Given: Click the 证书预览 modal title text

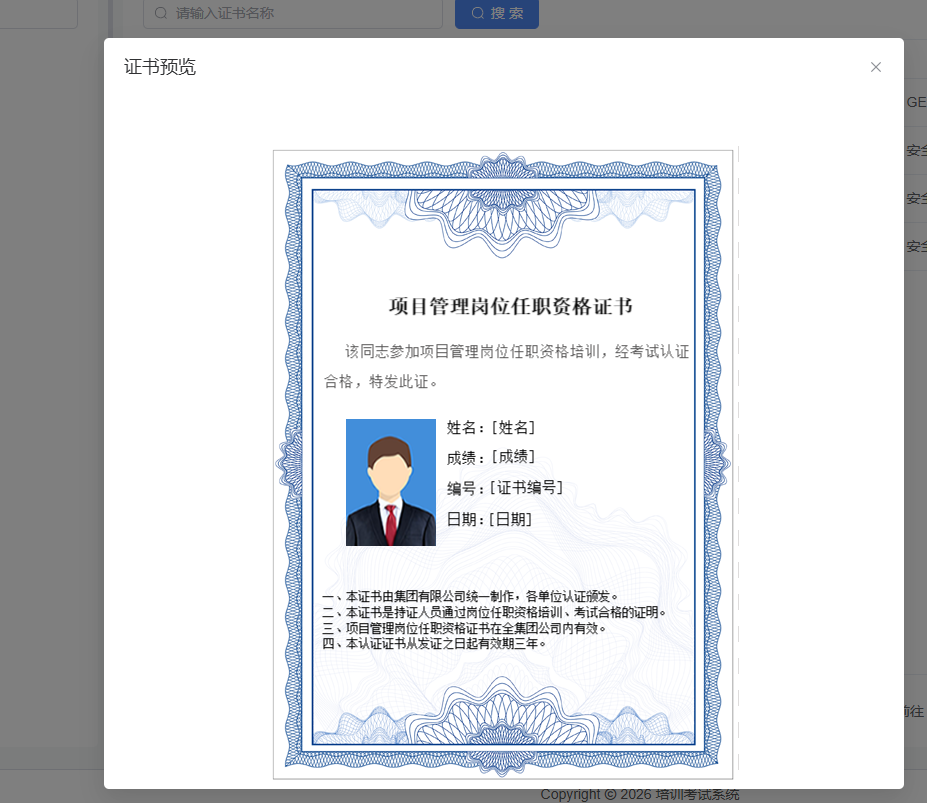Looking at the screenshot, I should click(x=159, y=67).
